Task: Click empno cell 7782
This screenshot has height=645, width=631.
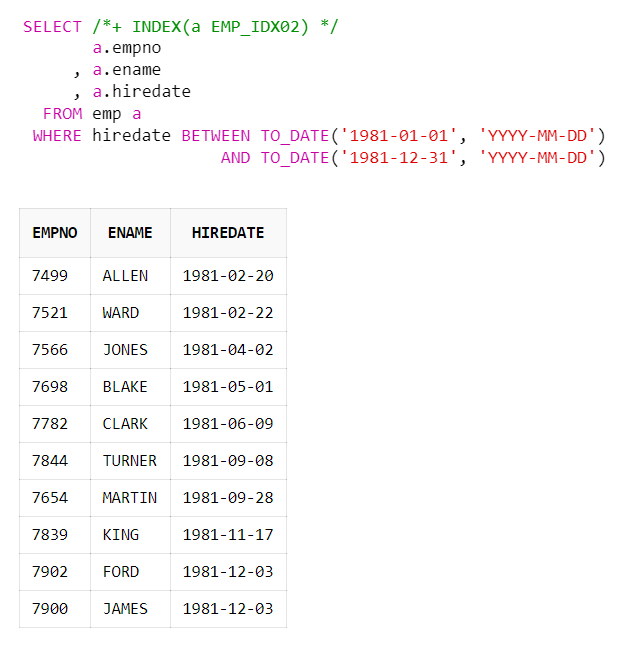Action: (x=55, y=424)
